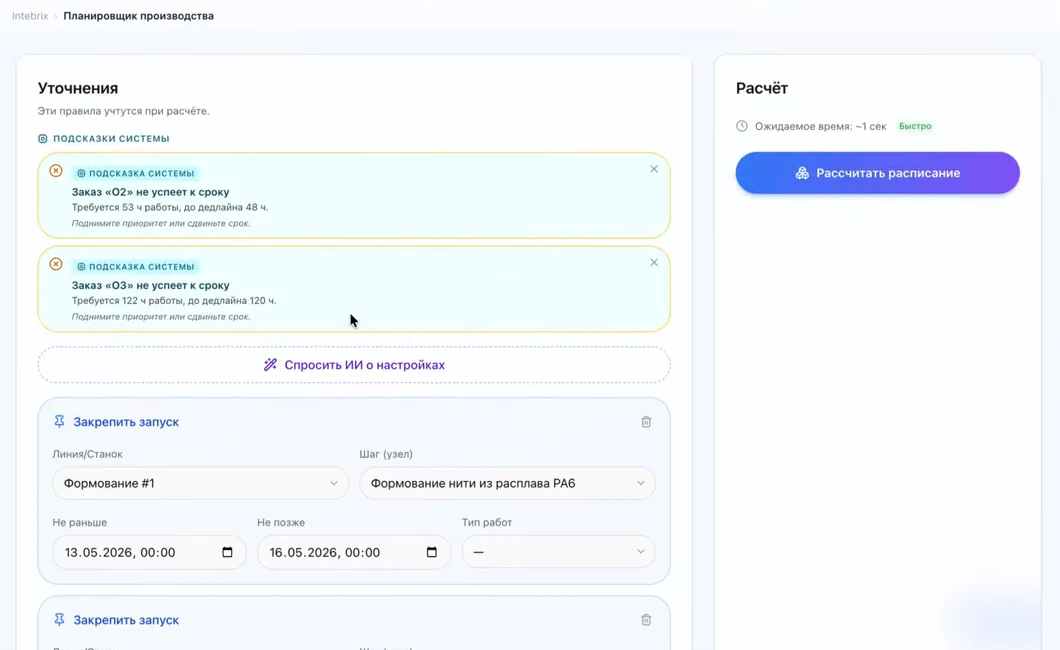Click the orange warning icon on the «О2» hint

56,171
